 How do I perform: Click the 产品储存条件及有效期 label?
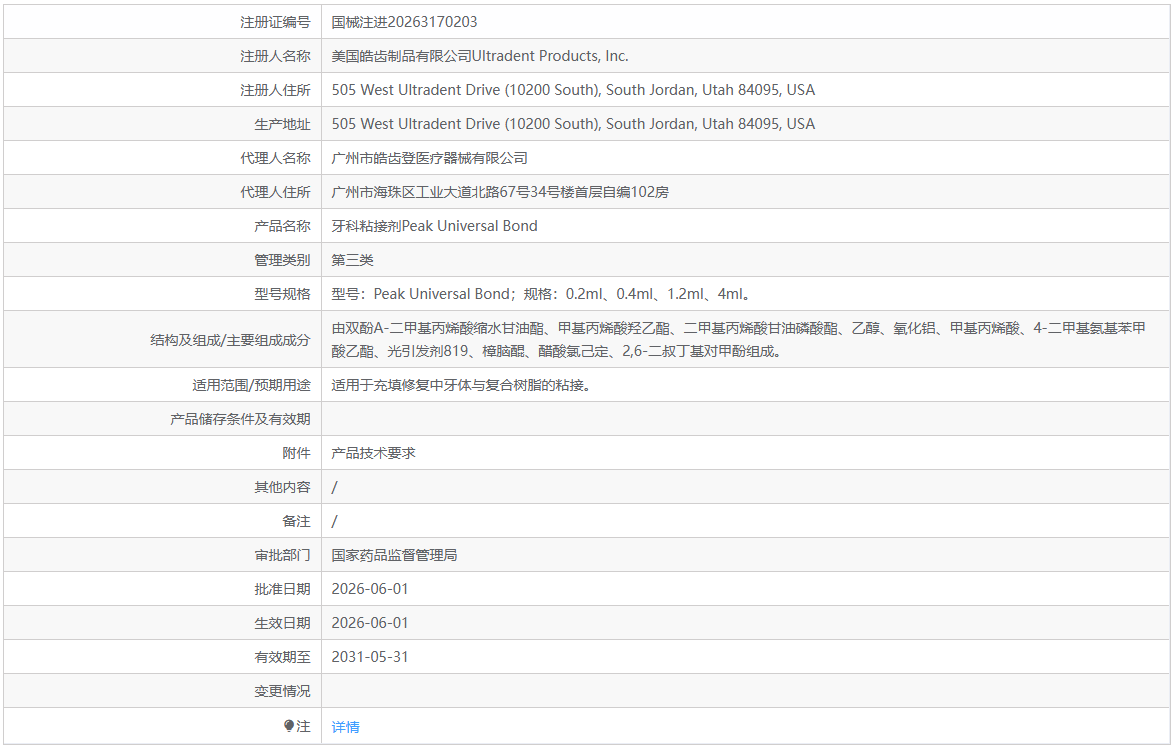point(240,419)
